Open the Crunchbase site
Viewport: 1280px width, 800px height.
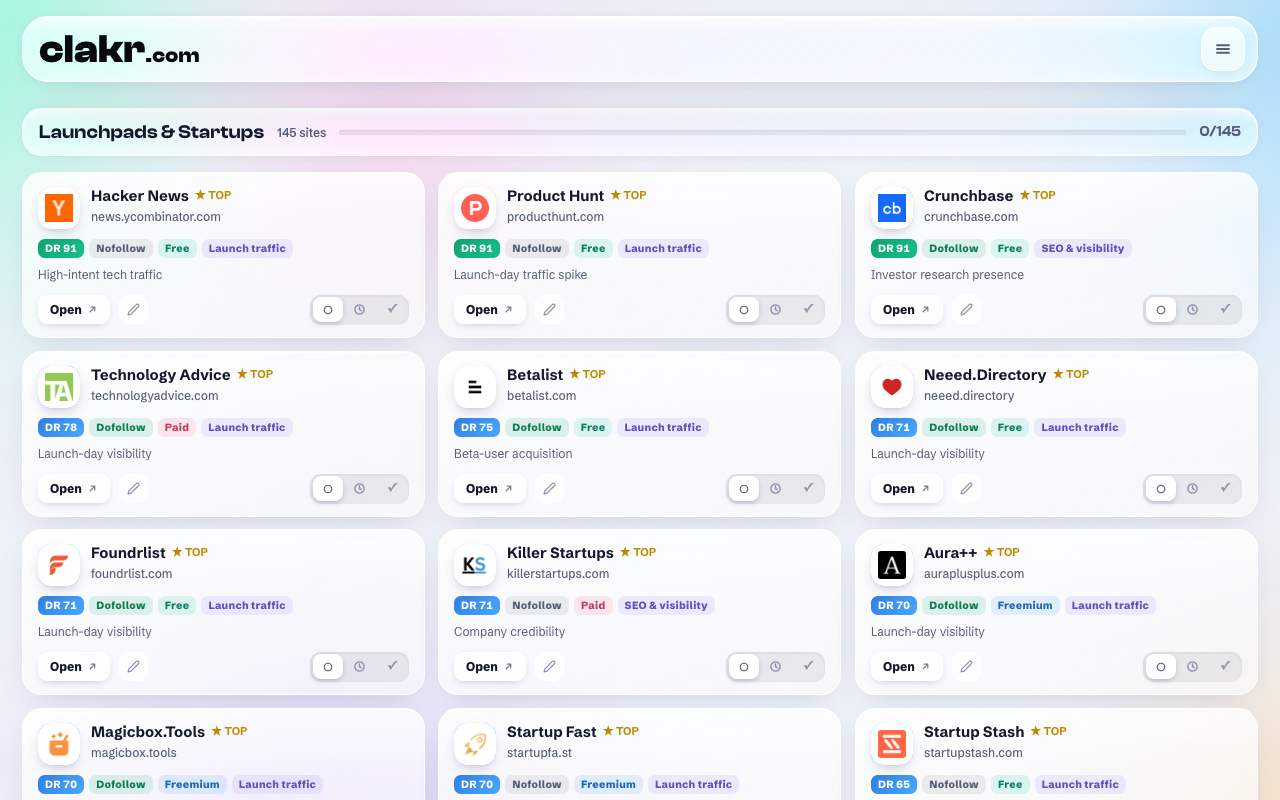pyautogui.click(x=907, y=310)
